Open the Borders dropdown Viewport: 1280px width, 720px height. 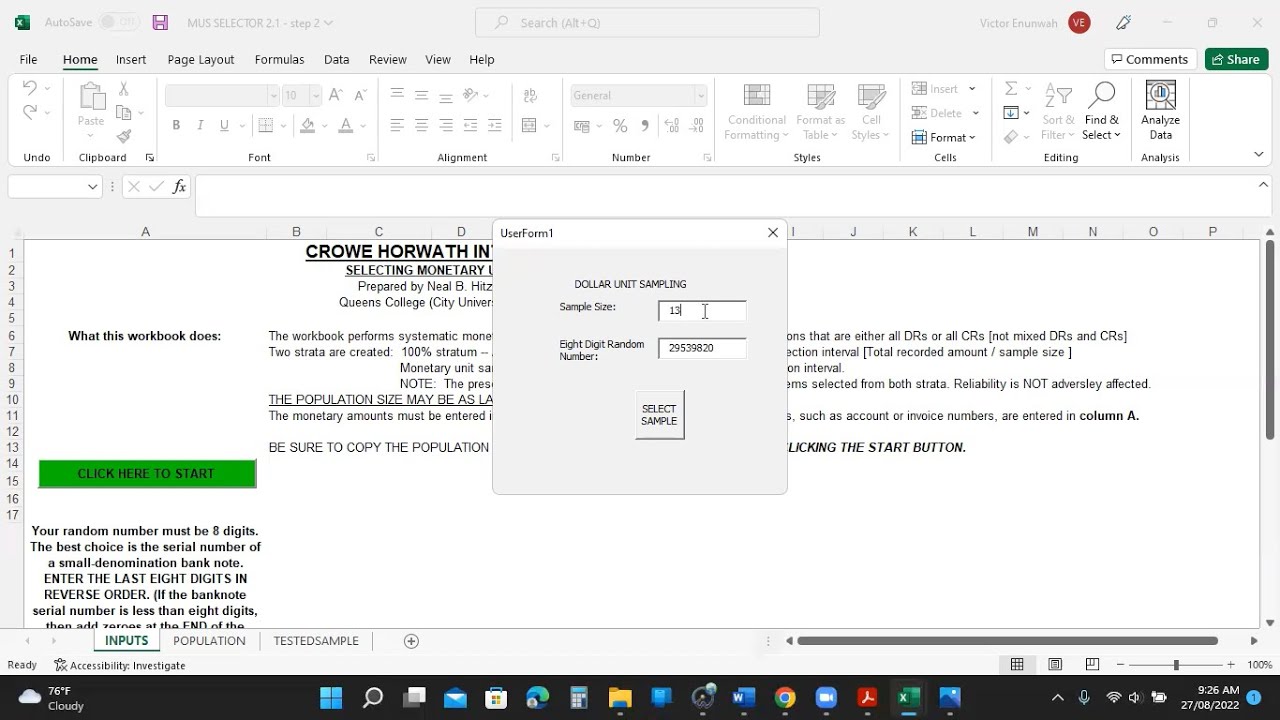(x=283, y=126)
